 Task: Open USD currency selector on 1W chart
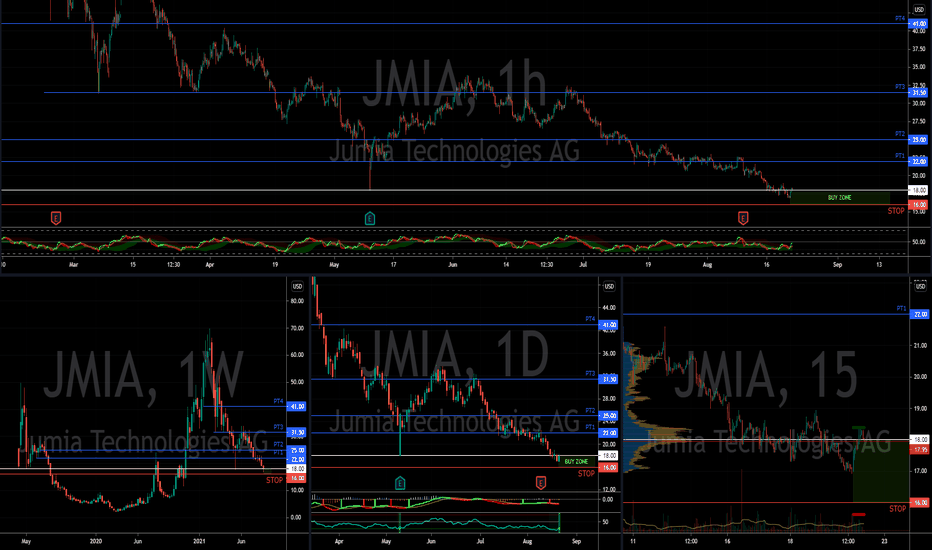coord(297,287)
